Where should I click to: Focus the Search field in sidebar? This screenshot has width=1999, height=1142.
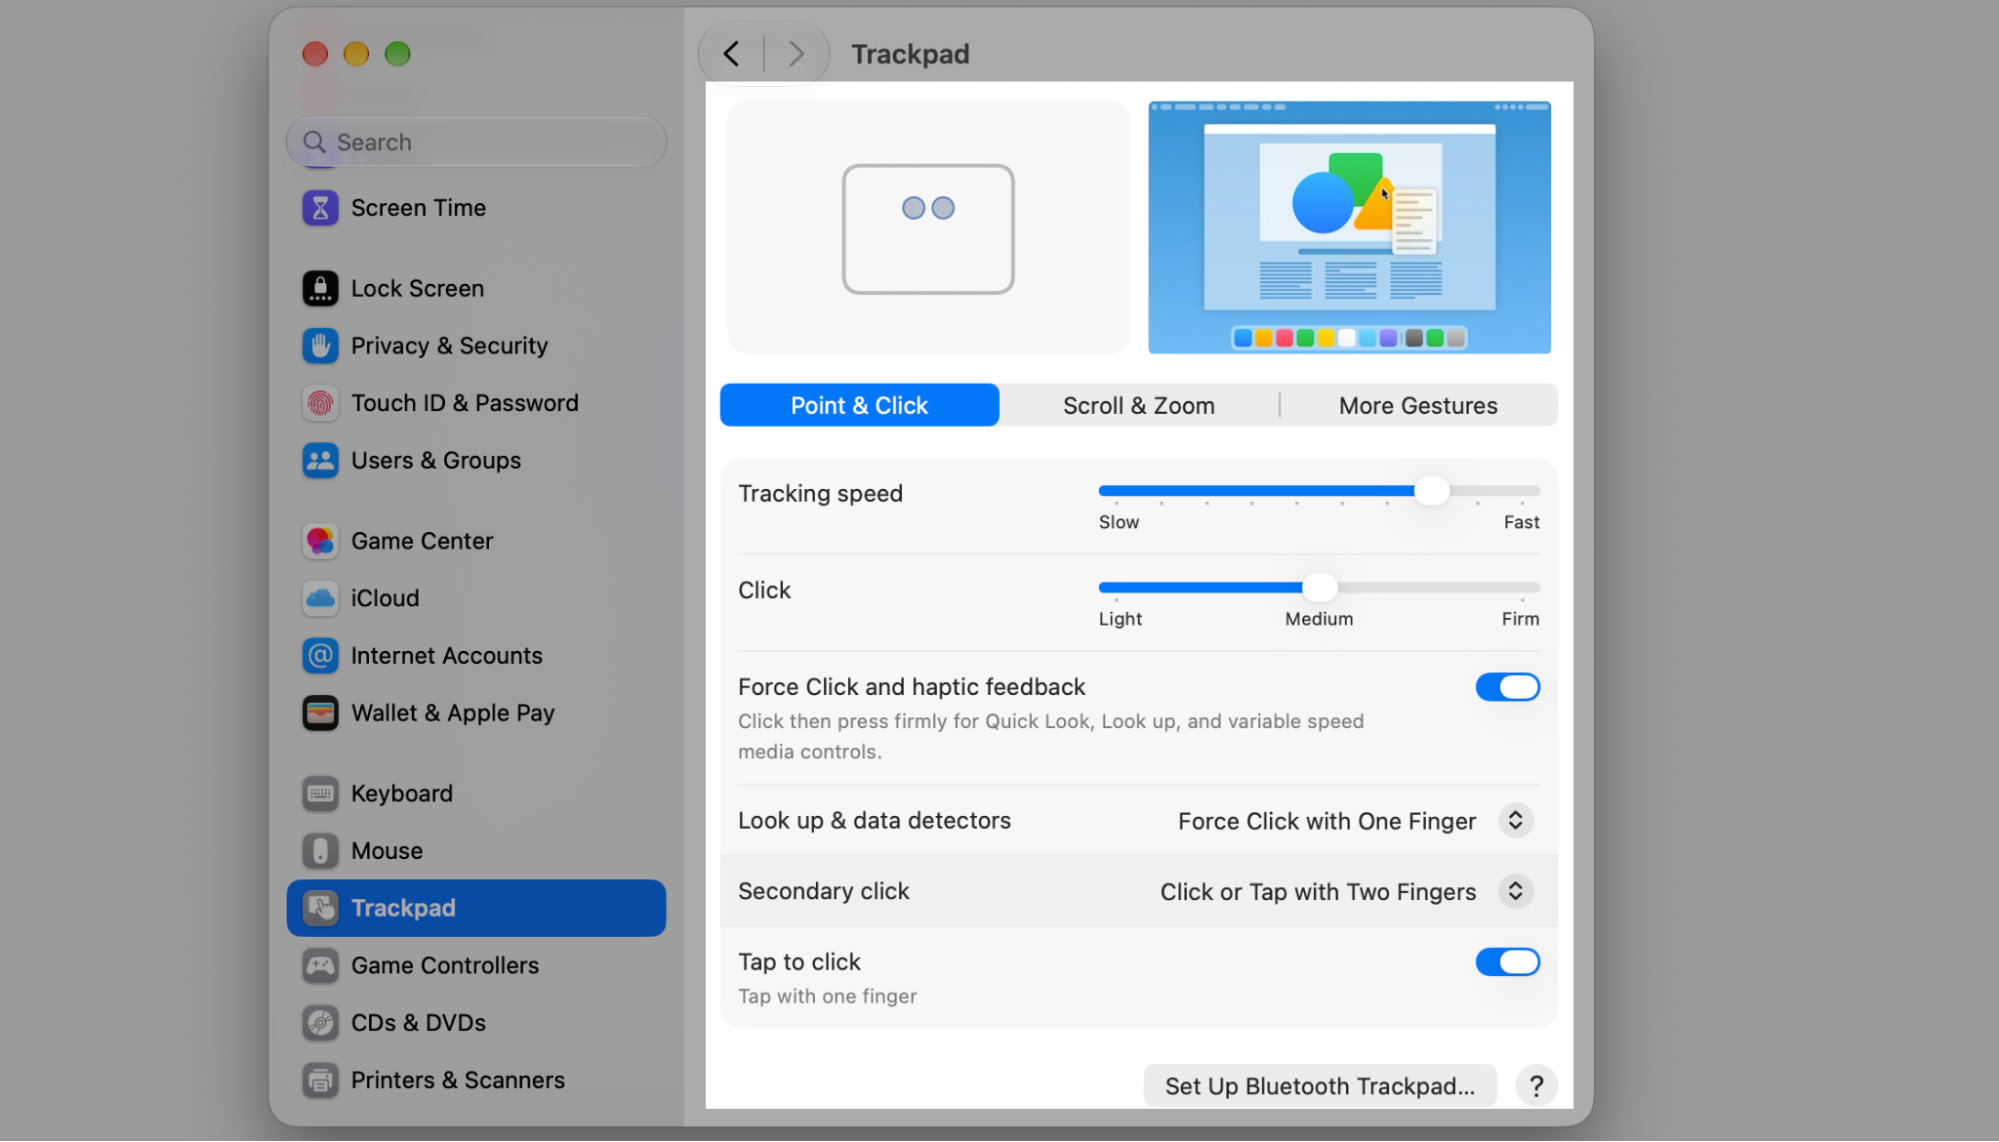point(476,143)
